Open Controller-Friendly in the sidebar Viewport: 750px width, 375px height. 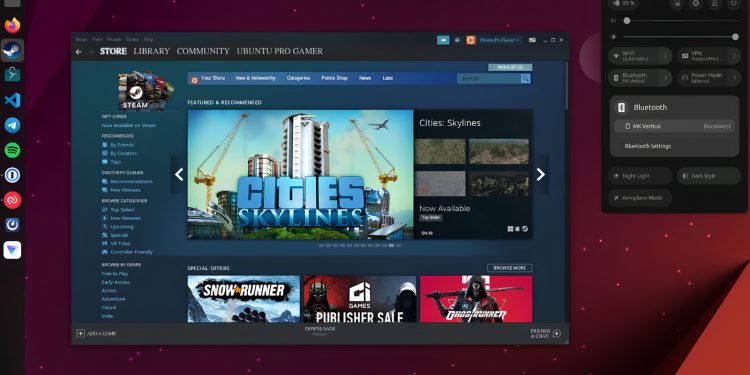(131, 252)
